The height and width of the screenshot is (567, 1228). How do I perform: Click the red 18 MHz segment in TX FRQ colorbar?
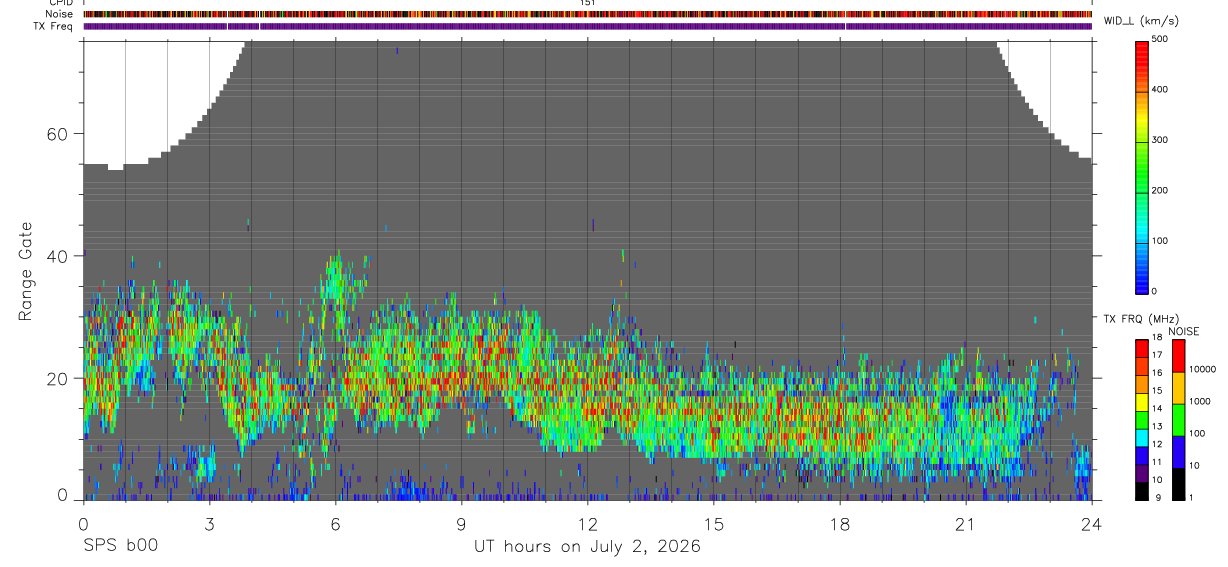click(1142, 348)
